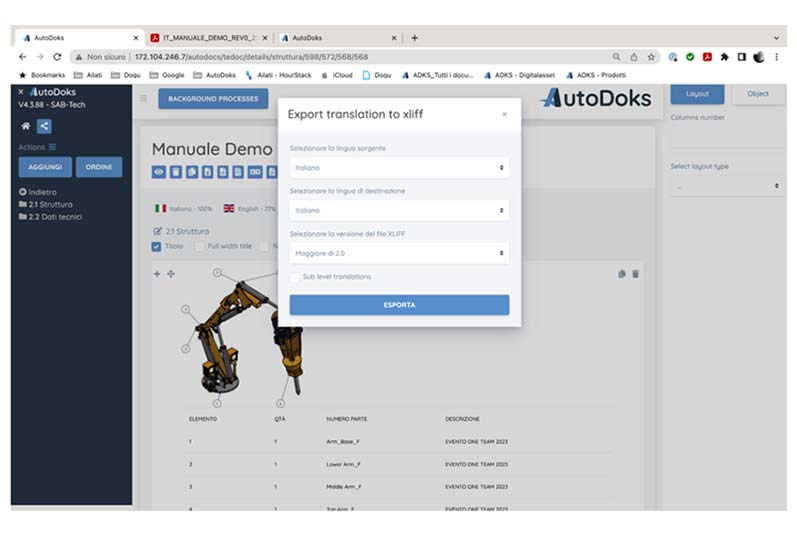797x537 pixels.
Task: Click the AGGIUNGI button
Action: click(45, 167)
